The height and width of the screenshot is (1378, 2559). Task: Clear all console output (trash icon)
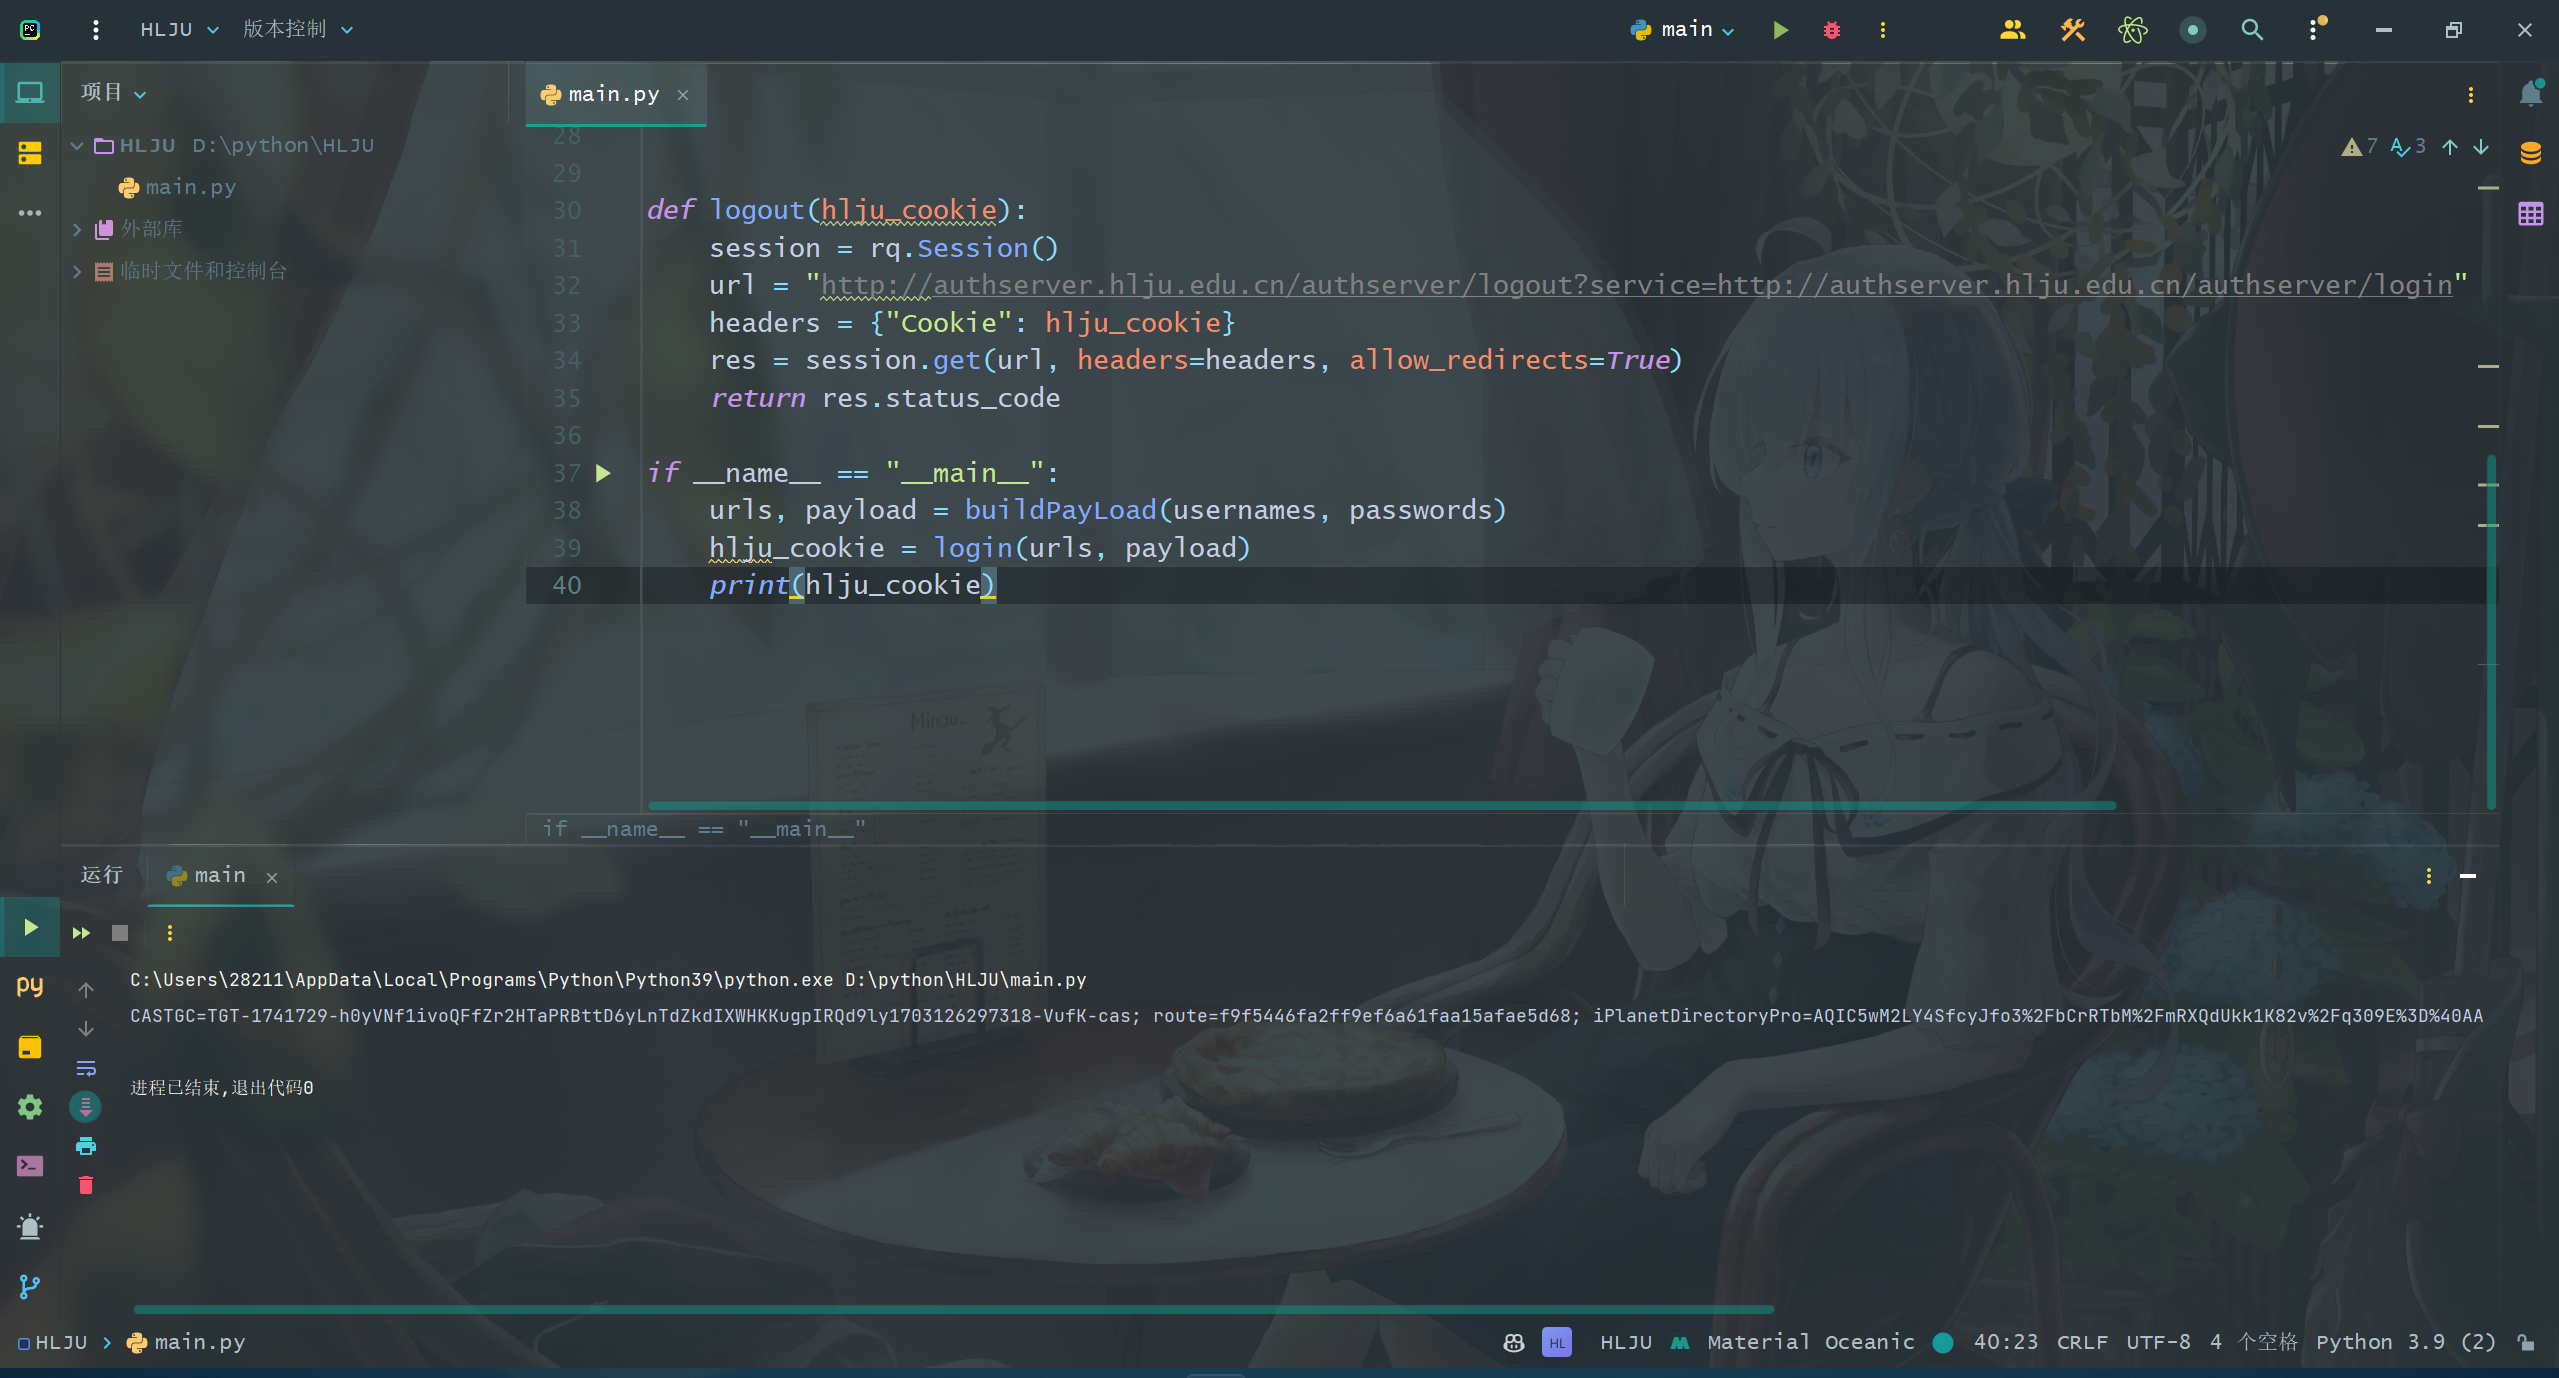coord(86,1185)
